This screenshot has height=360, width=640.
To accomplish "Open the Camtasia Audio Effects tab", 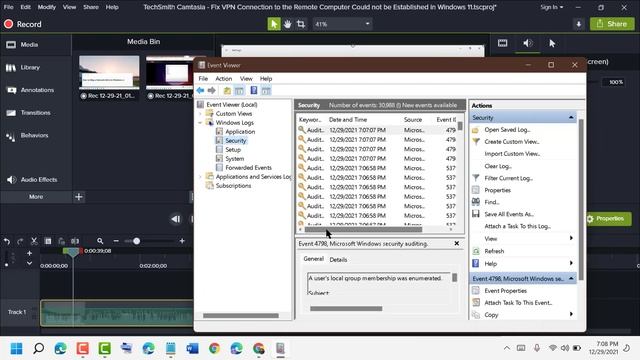I will point(32,180).
